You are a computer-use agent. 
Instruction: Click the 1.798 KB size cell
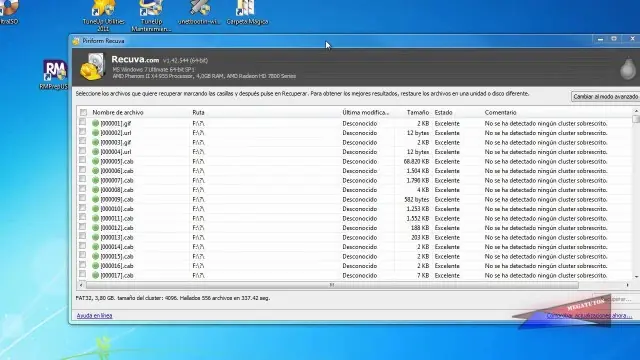[x=418, y=180]
